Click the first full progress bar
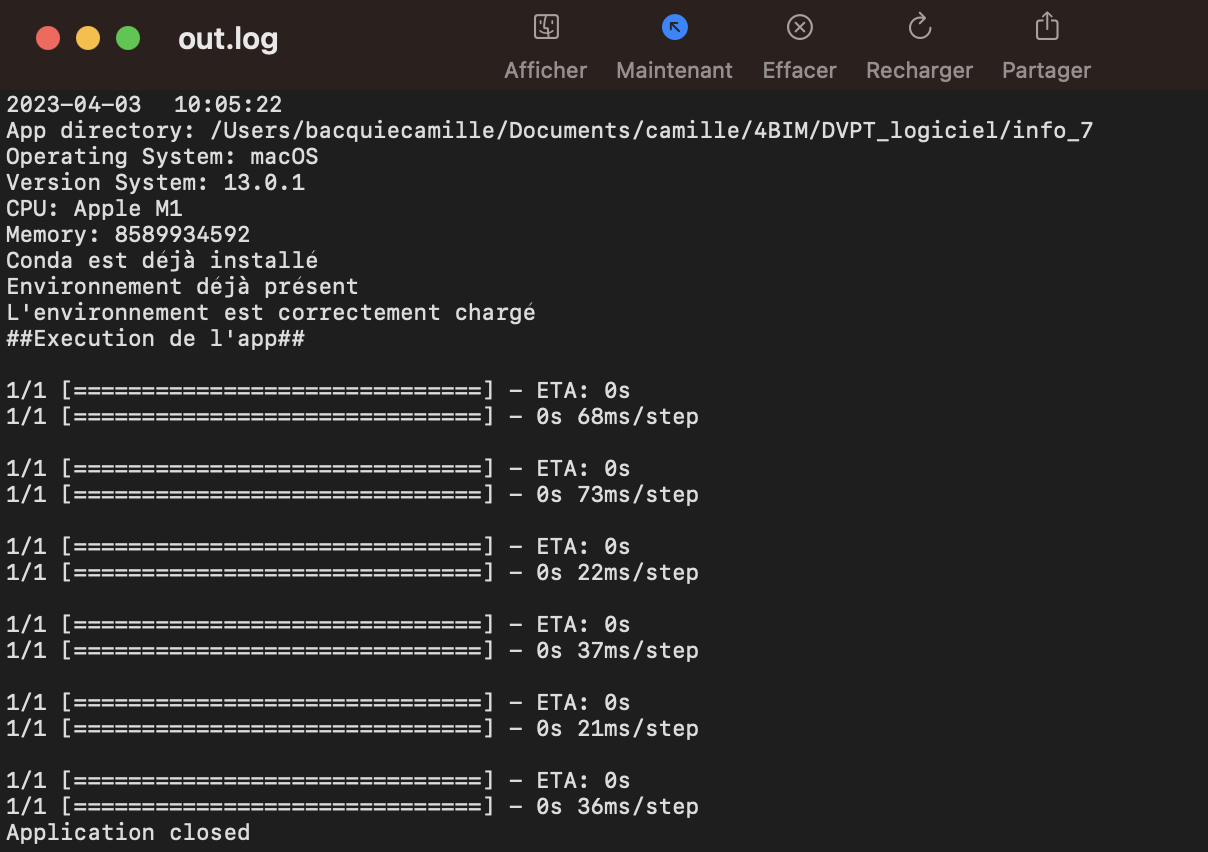The width and height of the screenshot is (1208, 852). (280, 390)
